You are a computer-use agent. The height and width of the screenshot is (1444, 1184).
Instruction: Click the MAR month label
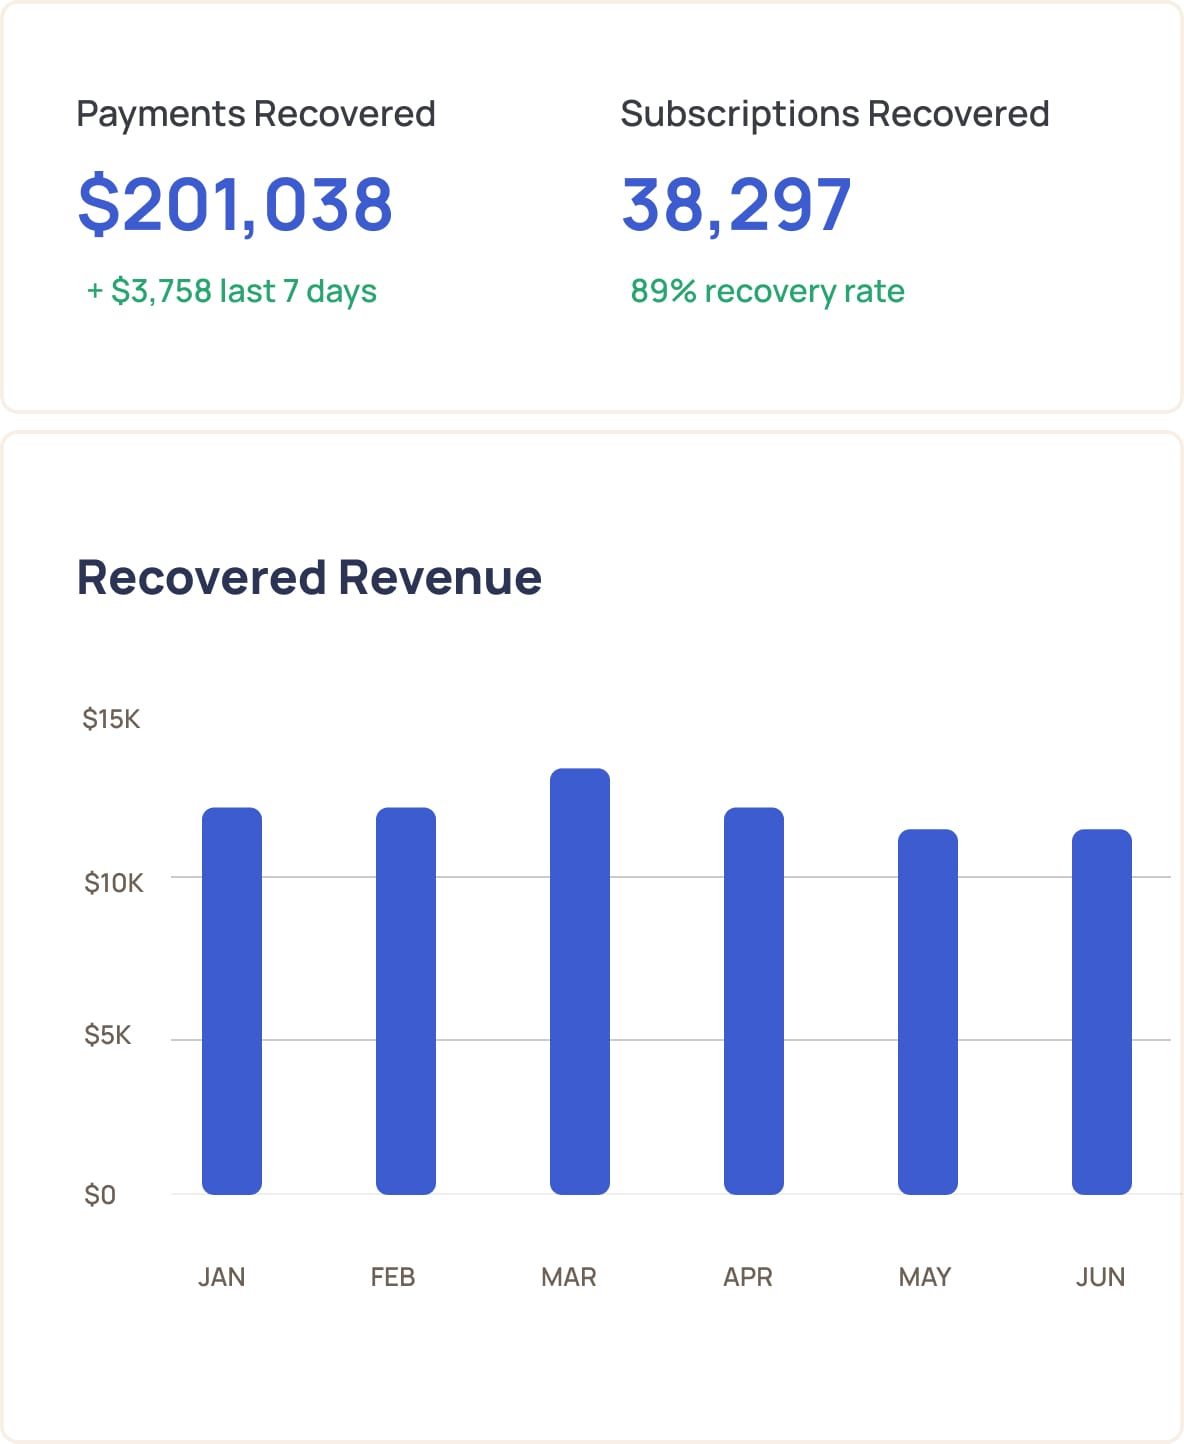click(569, 1276)
